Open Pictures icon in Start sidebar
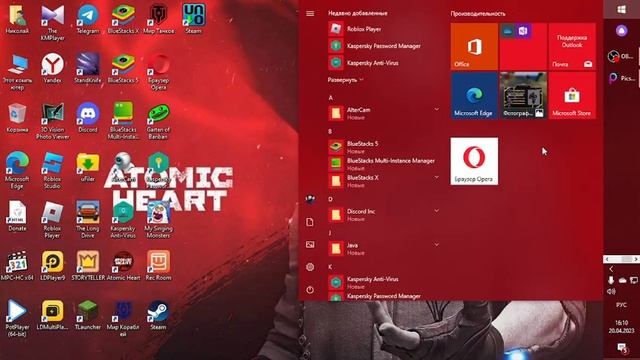This screenshot has height=360, width=640. point(310,244)
